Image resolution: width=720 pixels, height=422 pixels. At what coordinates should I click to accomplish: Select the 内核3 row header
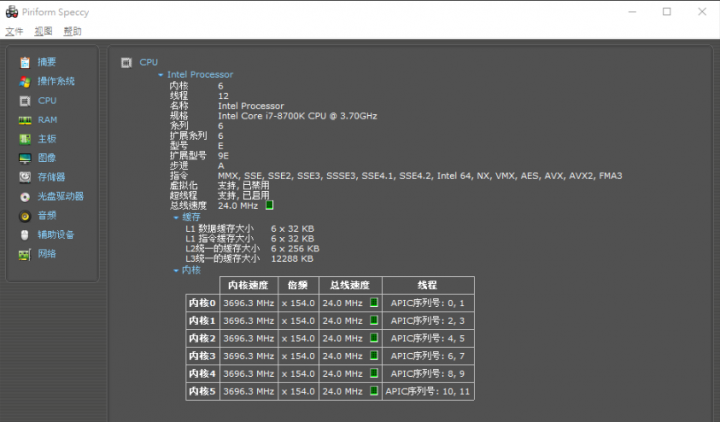[202, 356]
